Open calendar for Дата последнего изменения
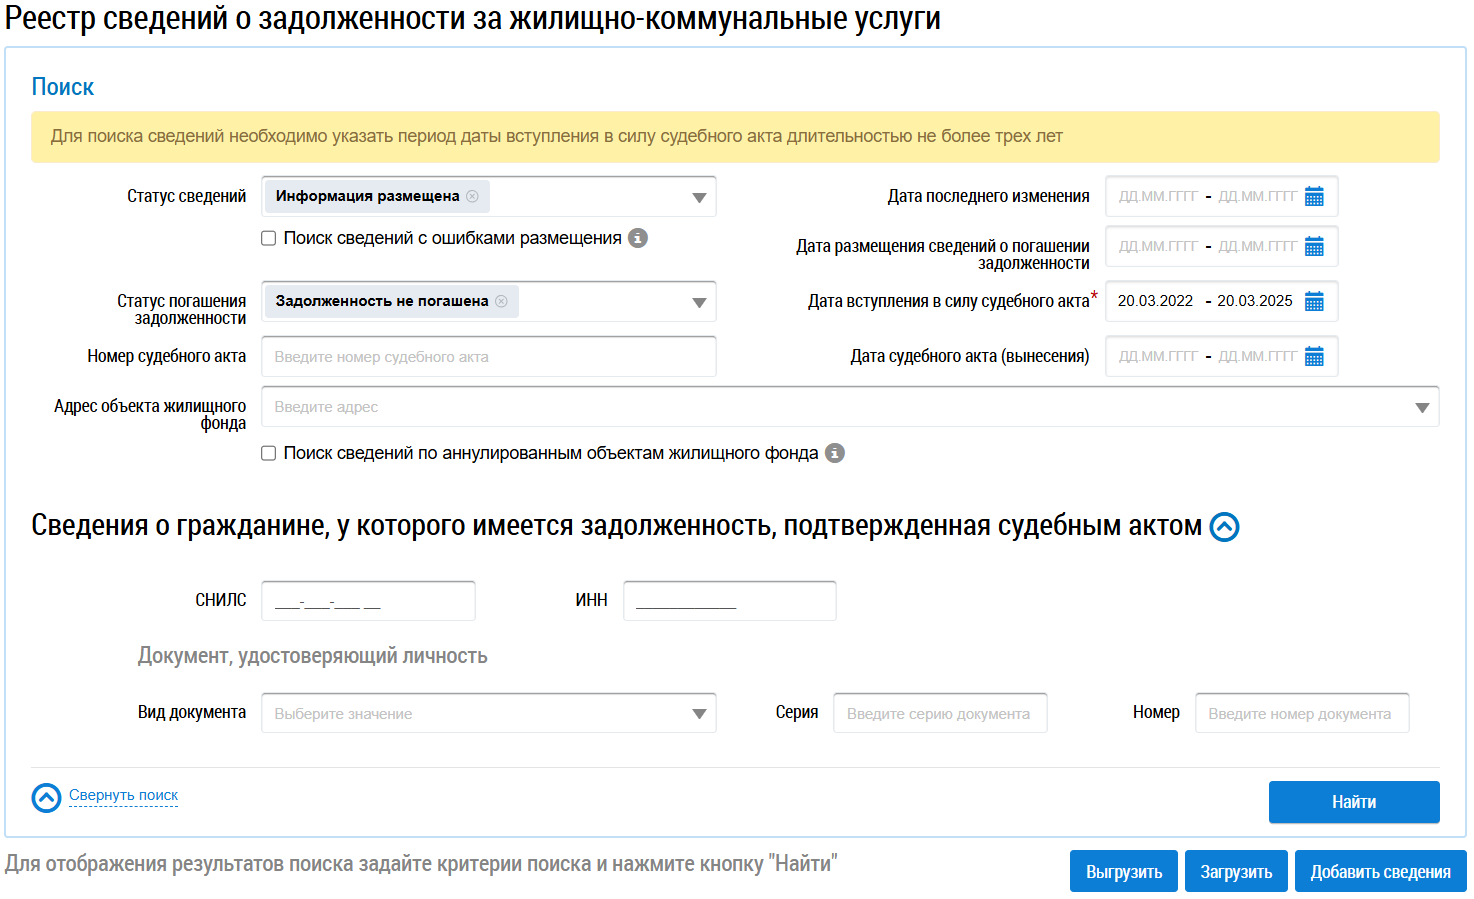Image resolution: width=1474 pixels, height=899 pixels. click(1314, 197)
